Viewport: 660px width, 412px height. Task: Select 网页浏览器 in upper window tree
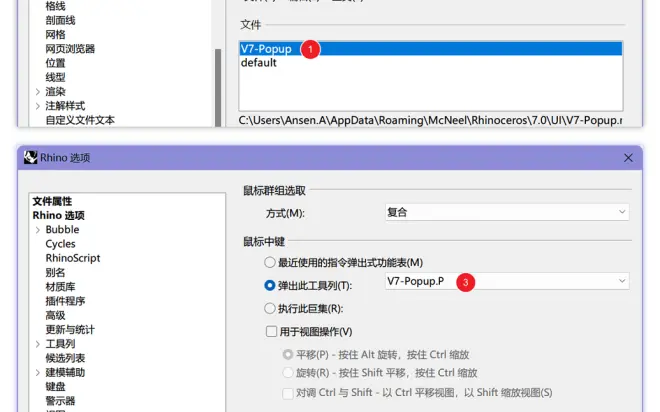(x=70, y=49)
